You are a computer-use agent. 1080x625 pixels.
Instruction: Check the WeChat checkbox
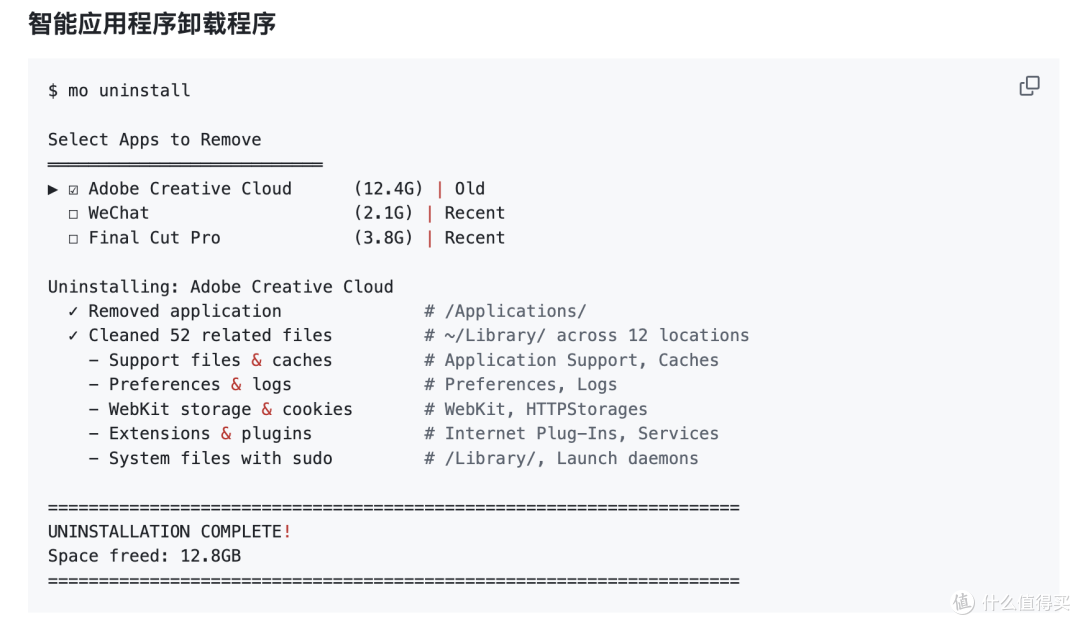[x=73, y=214]
